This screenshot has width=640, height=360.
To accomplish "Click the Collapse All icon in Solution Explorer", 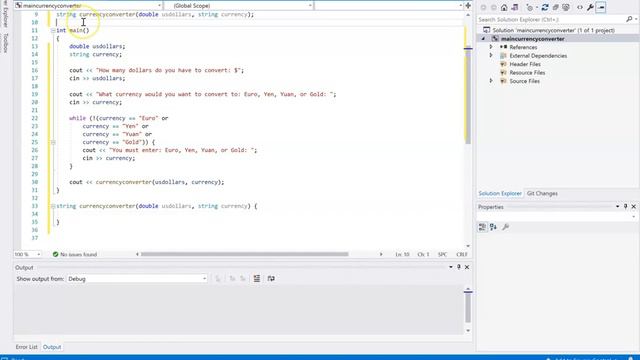I will (x=556, y=7).
